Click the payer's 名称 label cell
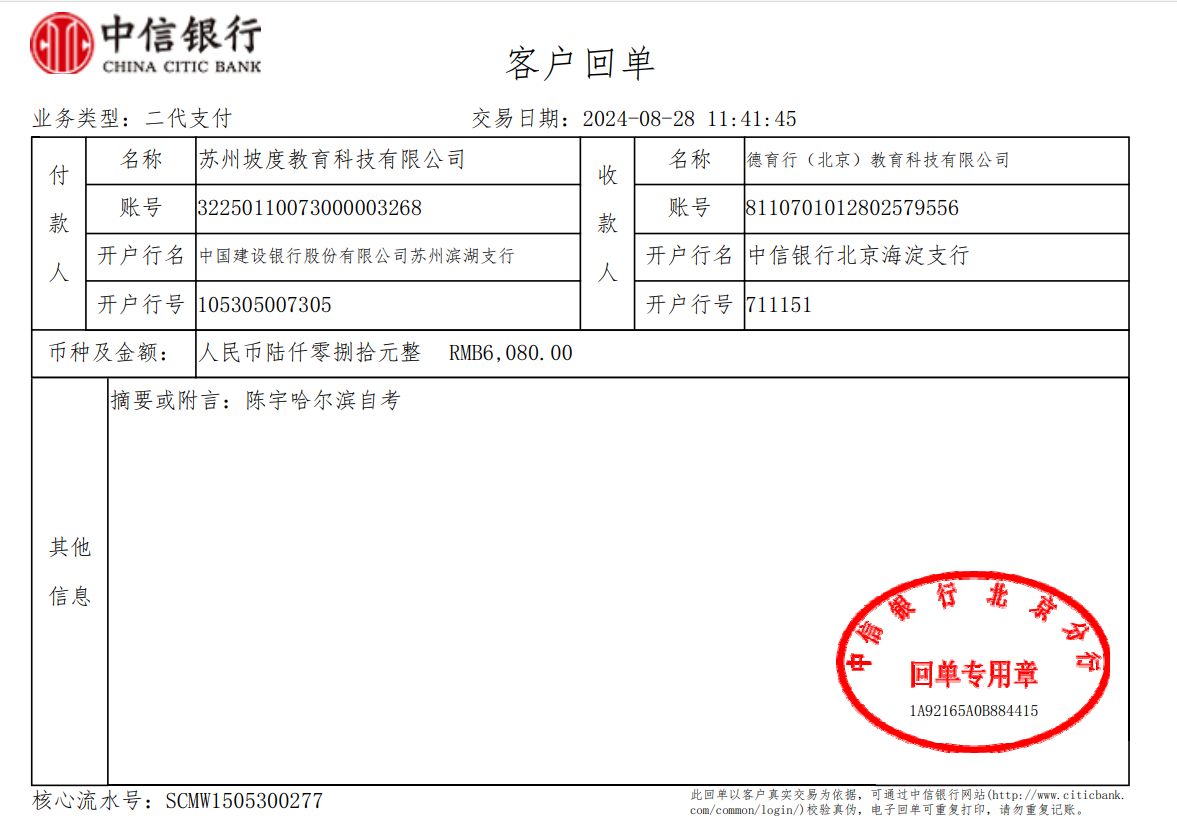This screenshot has height=837, width=1177. (x=141, y=160)
